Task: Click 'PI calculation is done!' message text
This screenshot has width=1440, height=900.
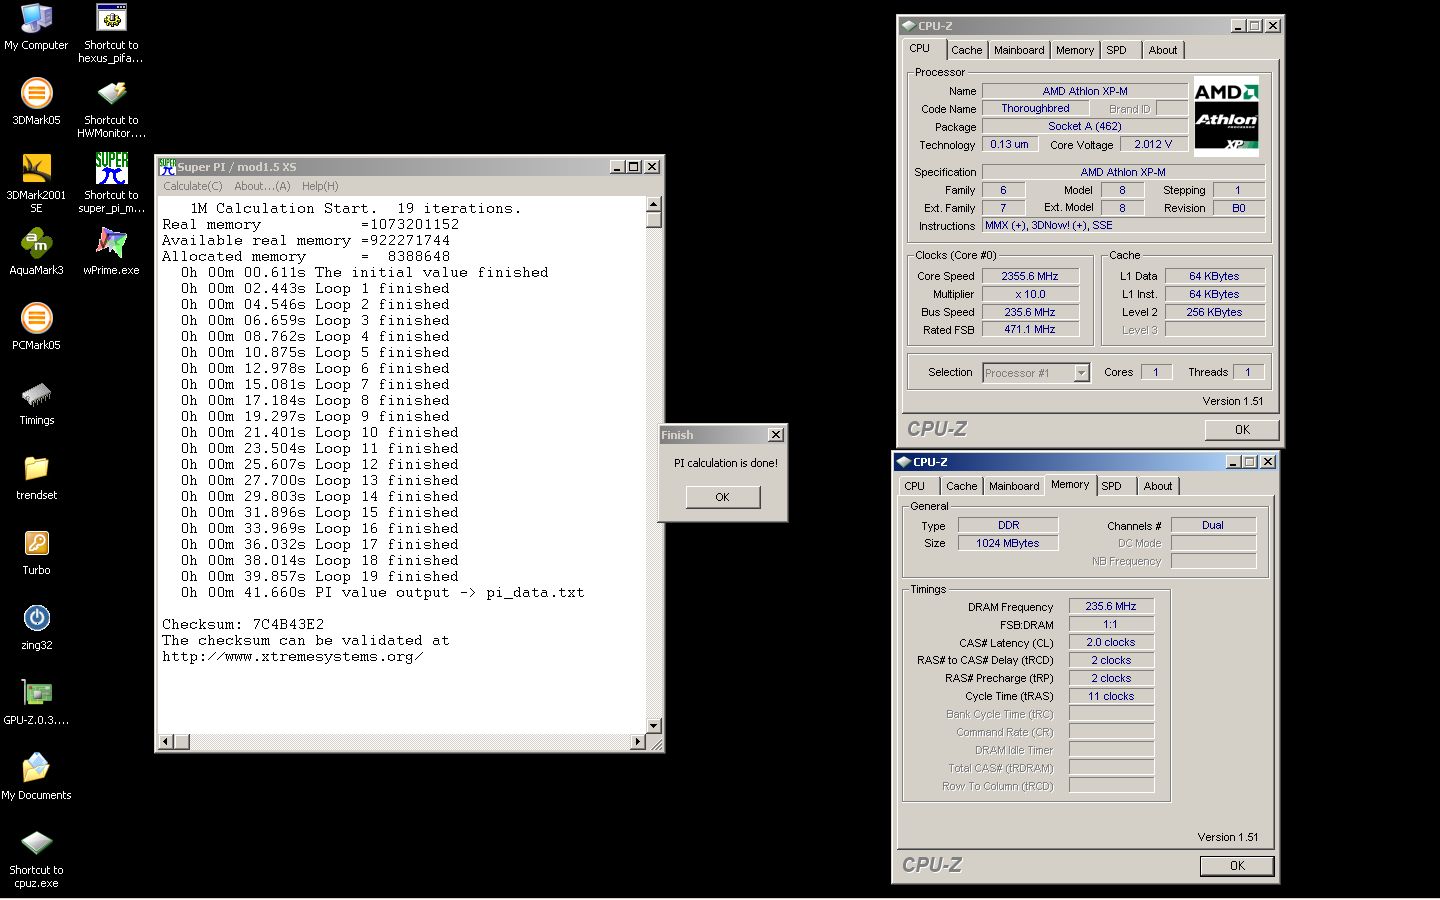Action: [x=725, y=463]
